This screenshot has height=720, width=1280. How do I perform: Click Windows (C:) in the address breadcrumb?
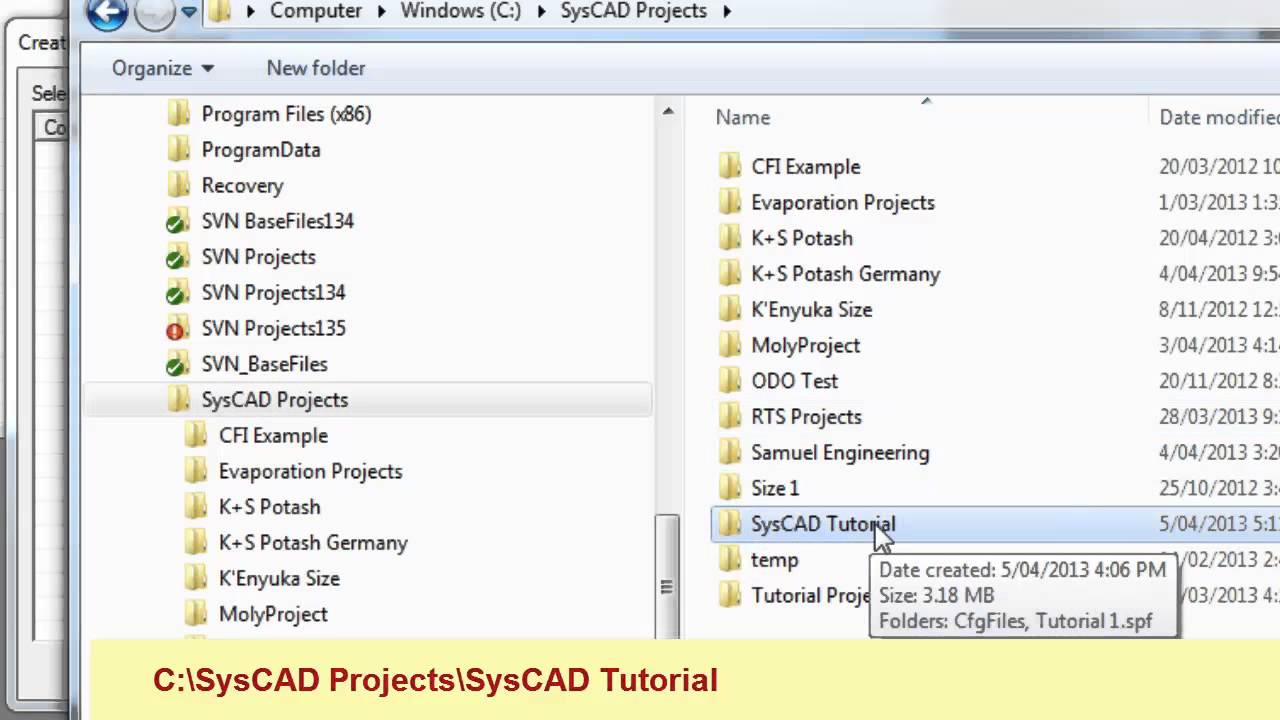coord(461,11)
